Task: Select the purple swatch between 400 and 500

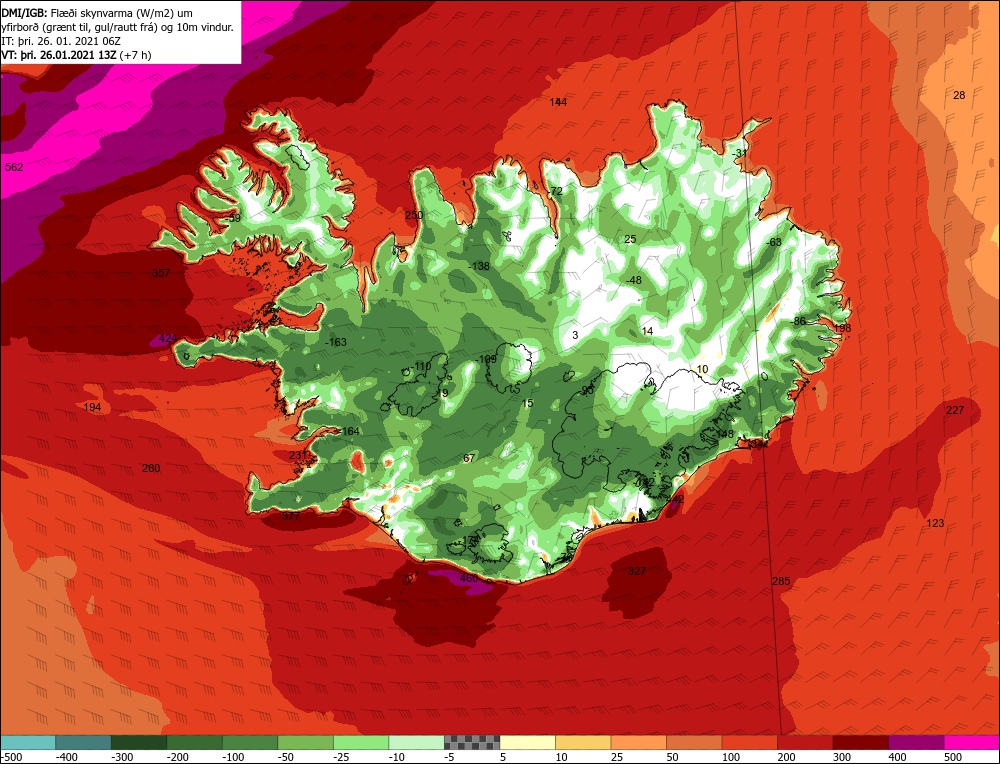Action: pyautogui.click(x=916, y=742)
